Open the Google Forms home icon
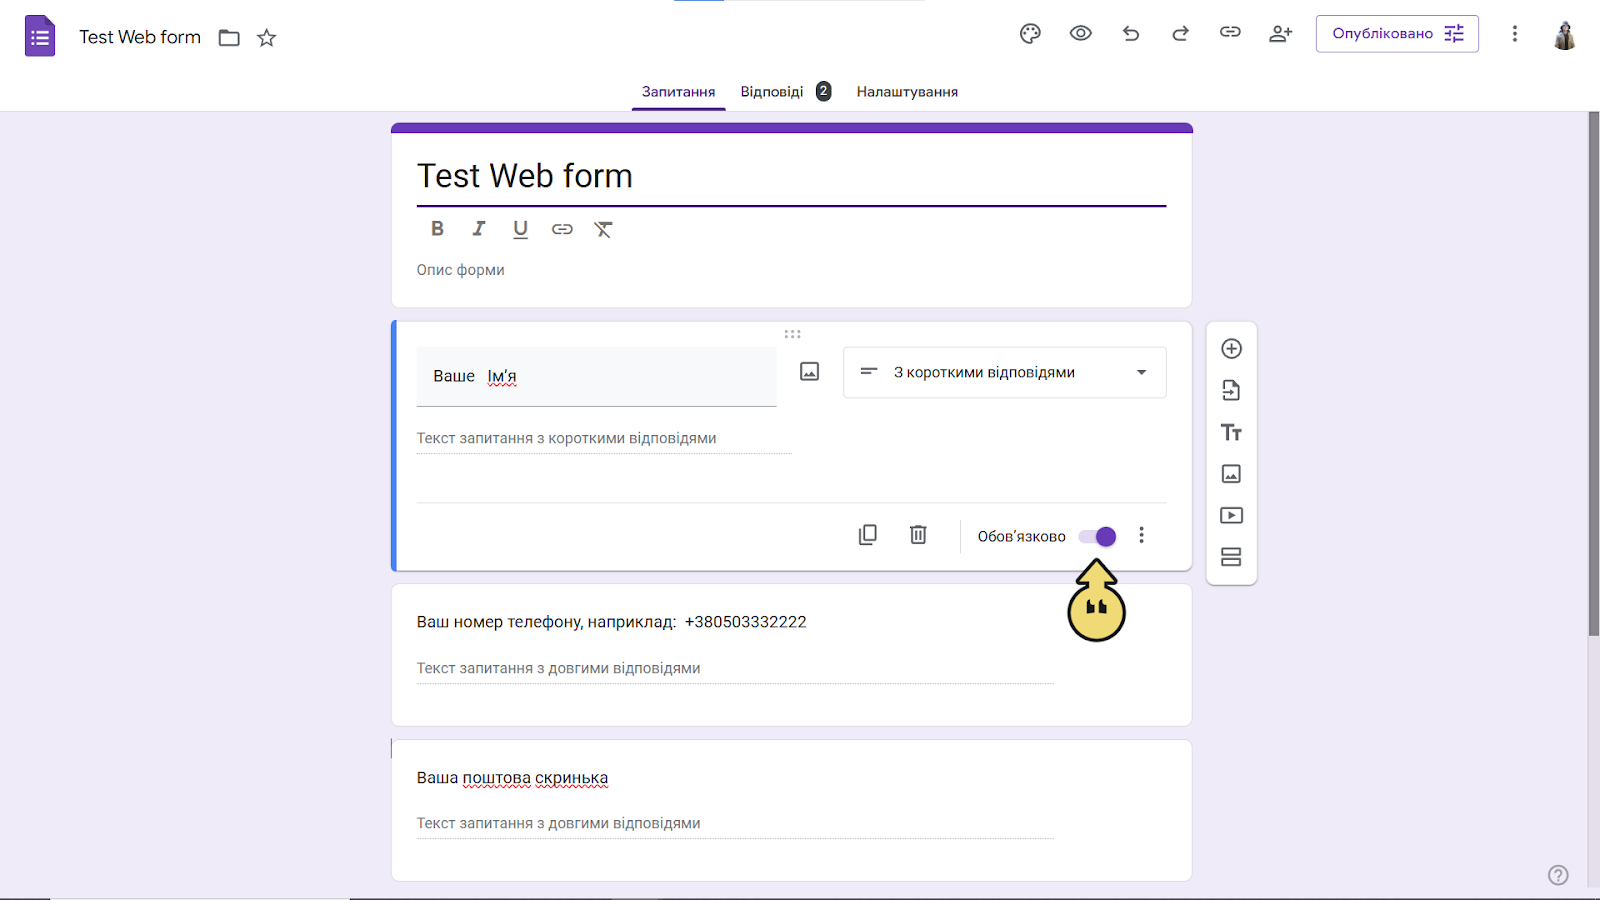Viewport: 1600px width, 900px height. click(40, 37)
